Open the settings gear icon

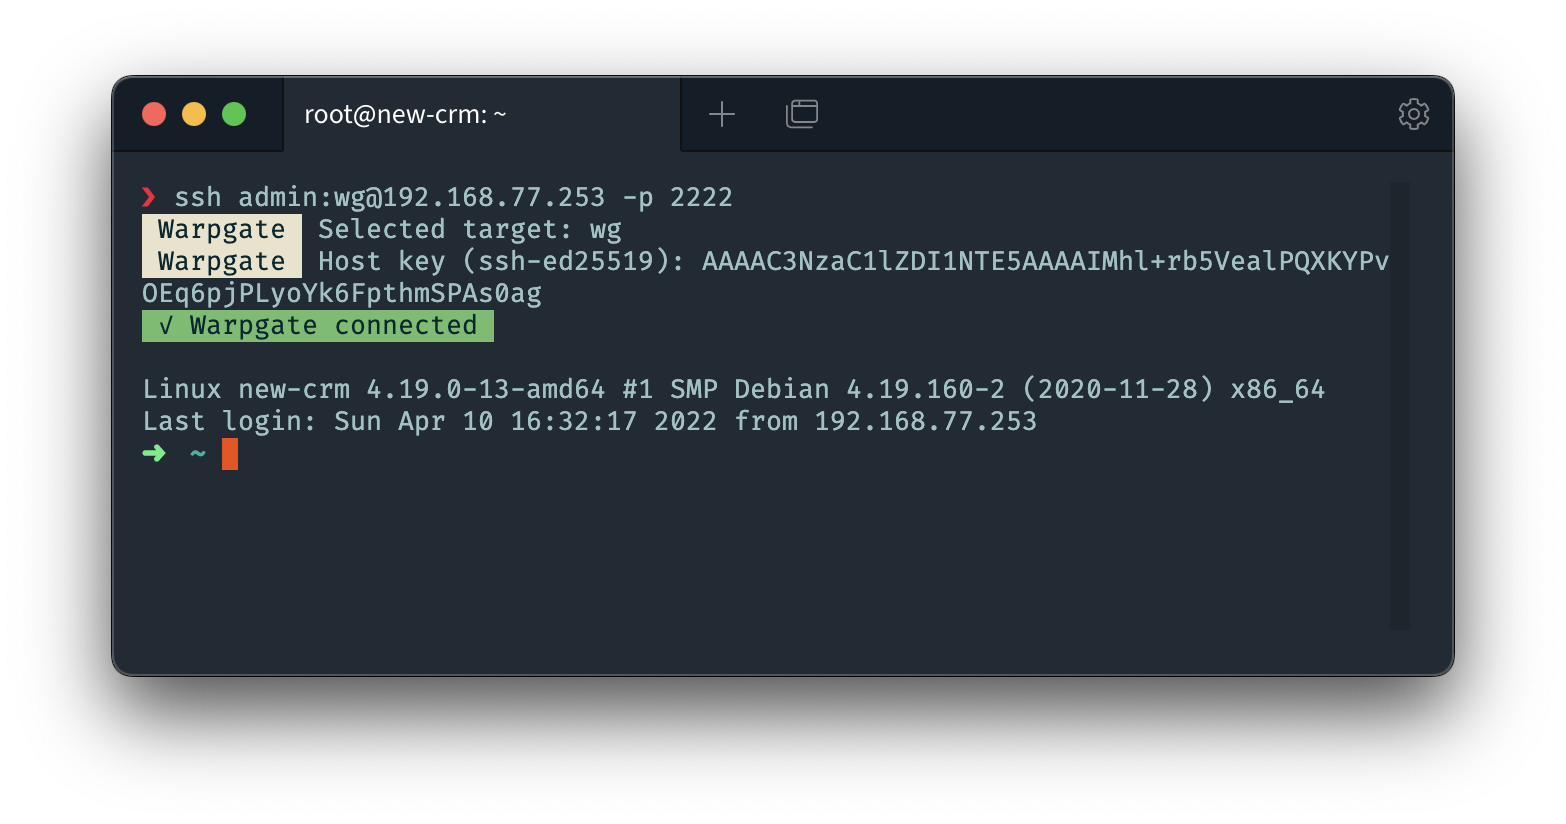click(1413, 114)
